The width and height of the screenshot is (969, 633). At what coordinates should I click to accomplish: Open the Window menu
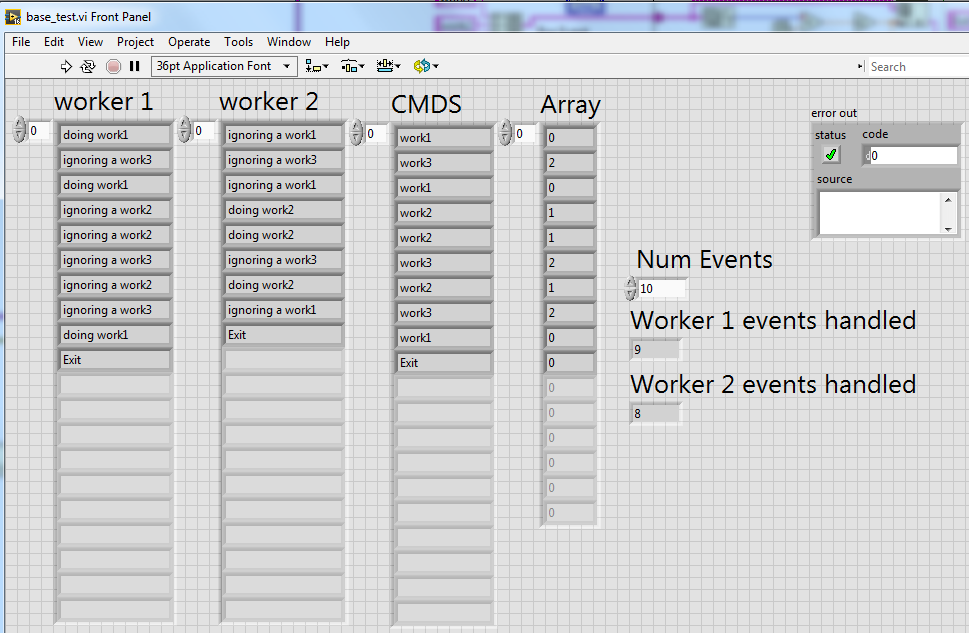(x=288, y=42)
